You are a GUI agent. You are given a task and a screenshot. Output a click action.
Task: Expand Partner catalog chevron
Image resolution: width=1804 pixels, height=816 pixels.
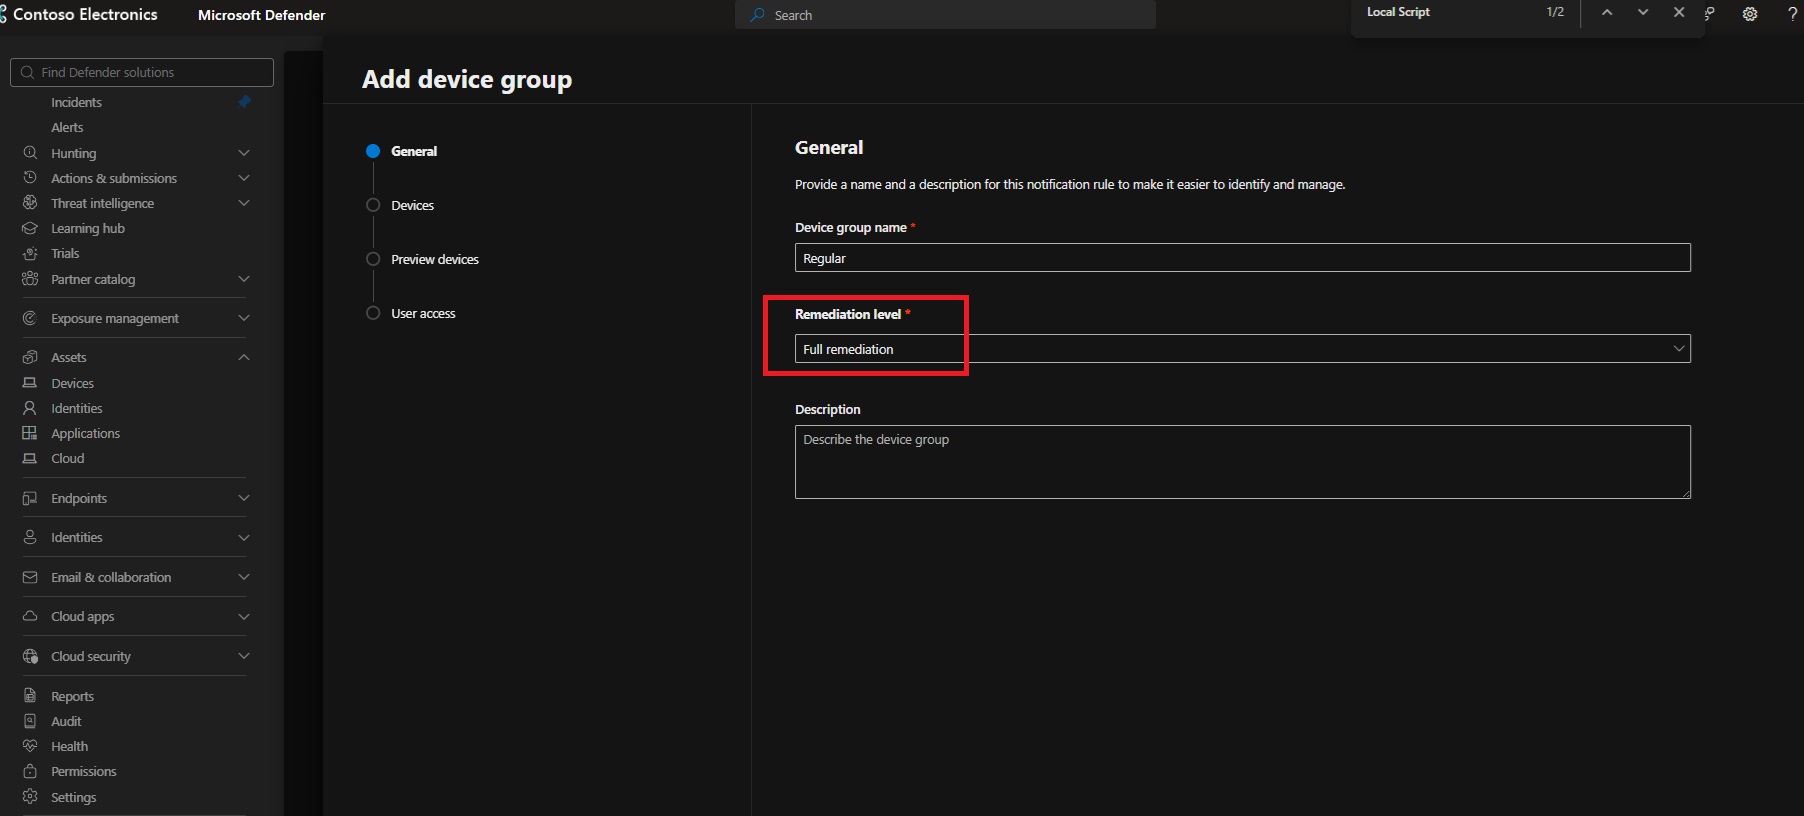tap(244, 279)
